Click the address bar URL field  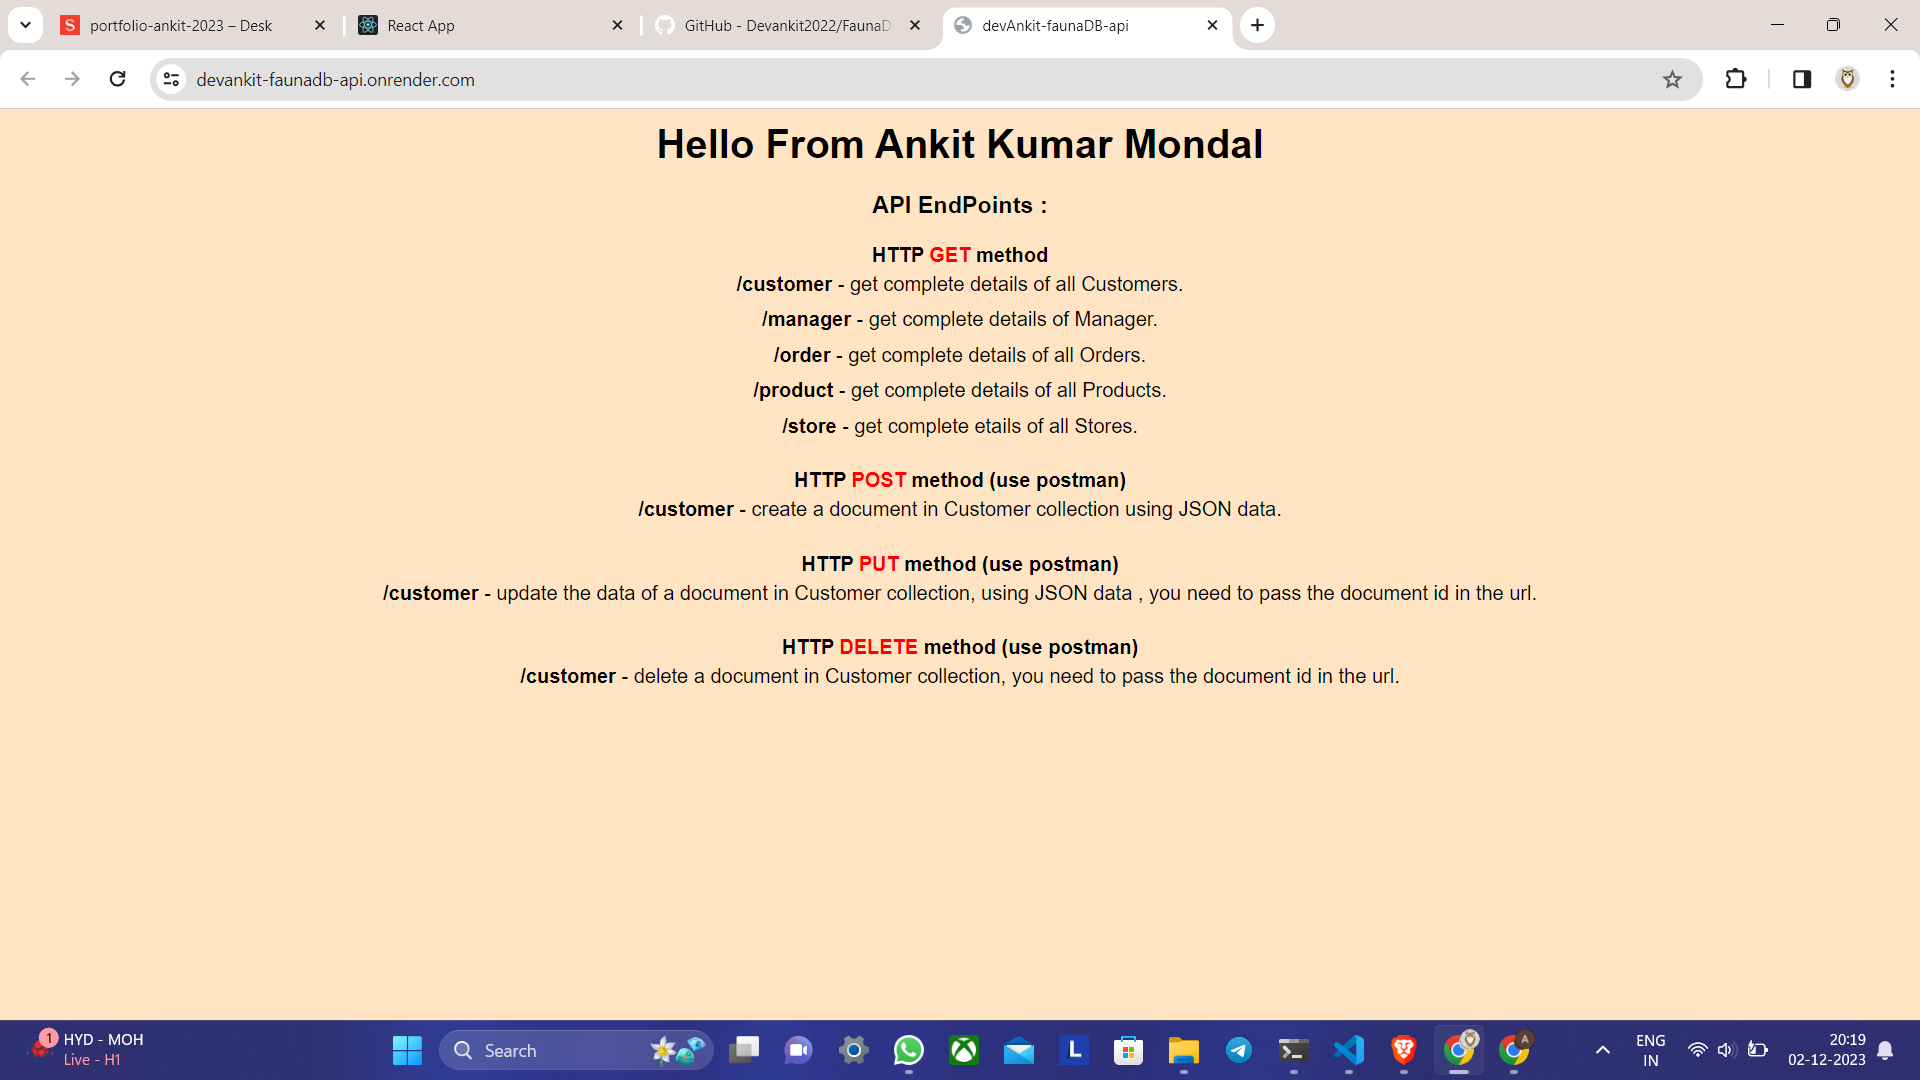click(x=900, y=79)
